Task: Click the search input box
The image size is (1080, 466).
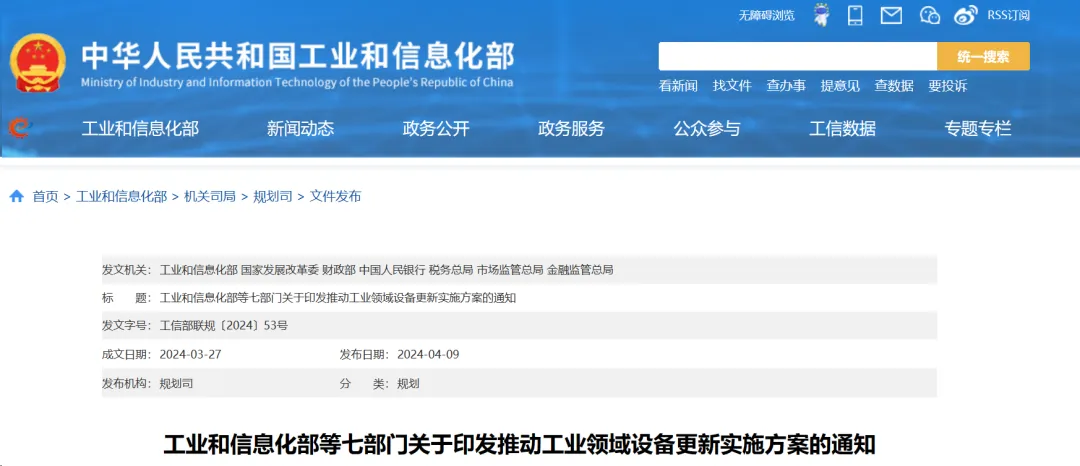Action: 798,56
